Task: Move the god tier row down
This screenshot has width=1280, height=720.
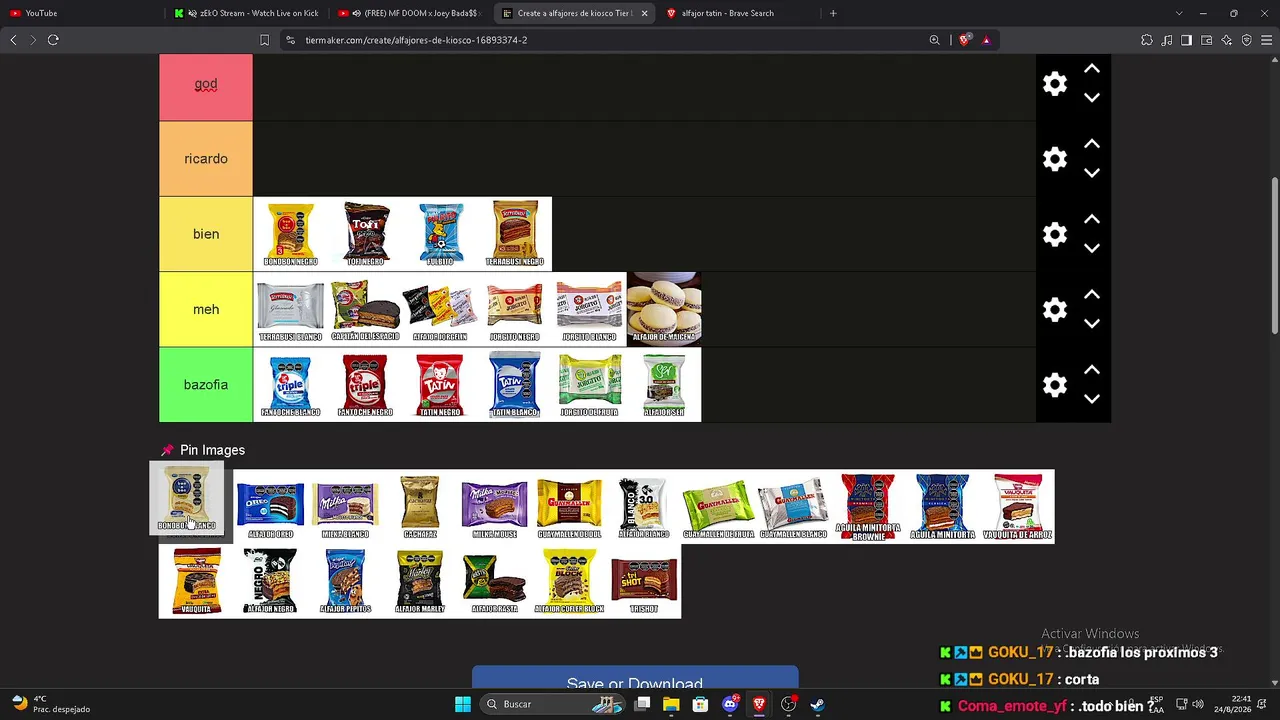Action: (1092, 98)
